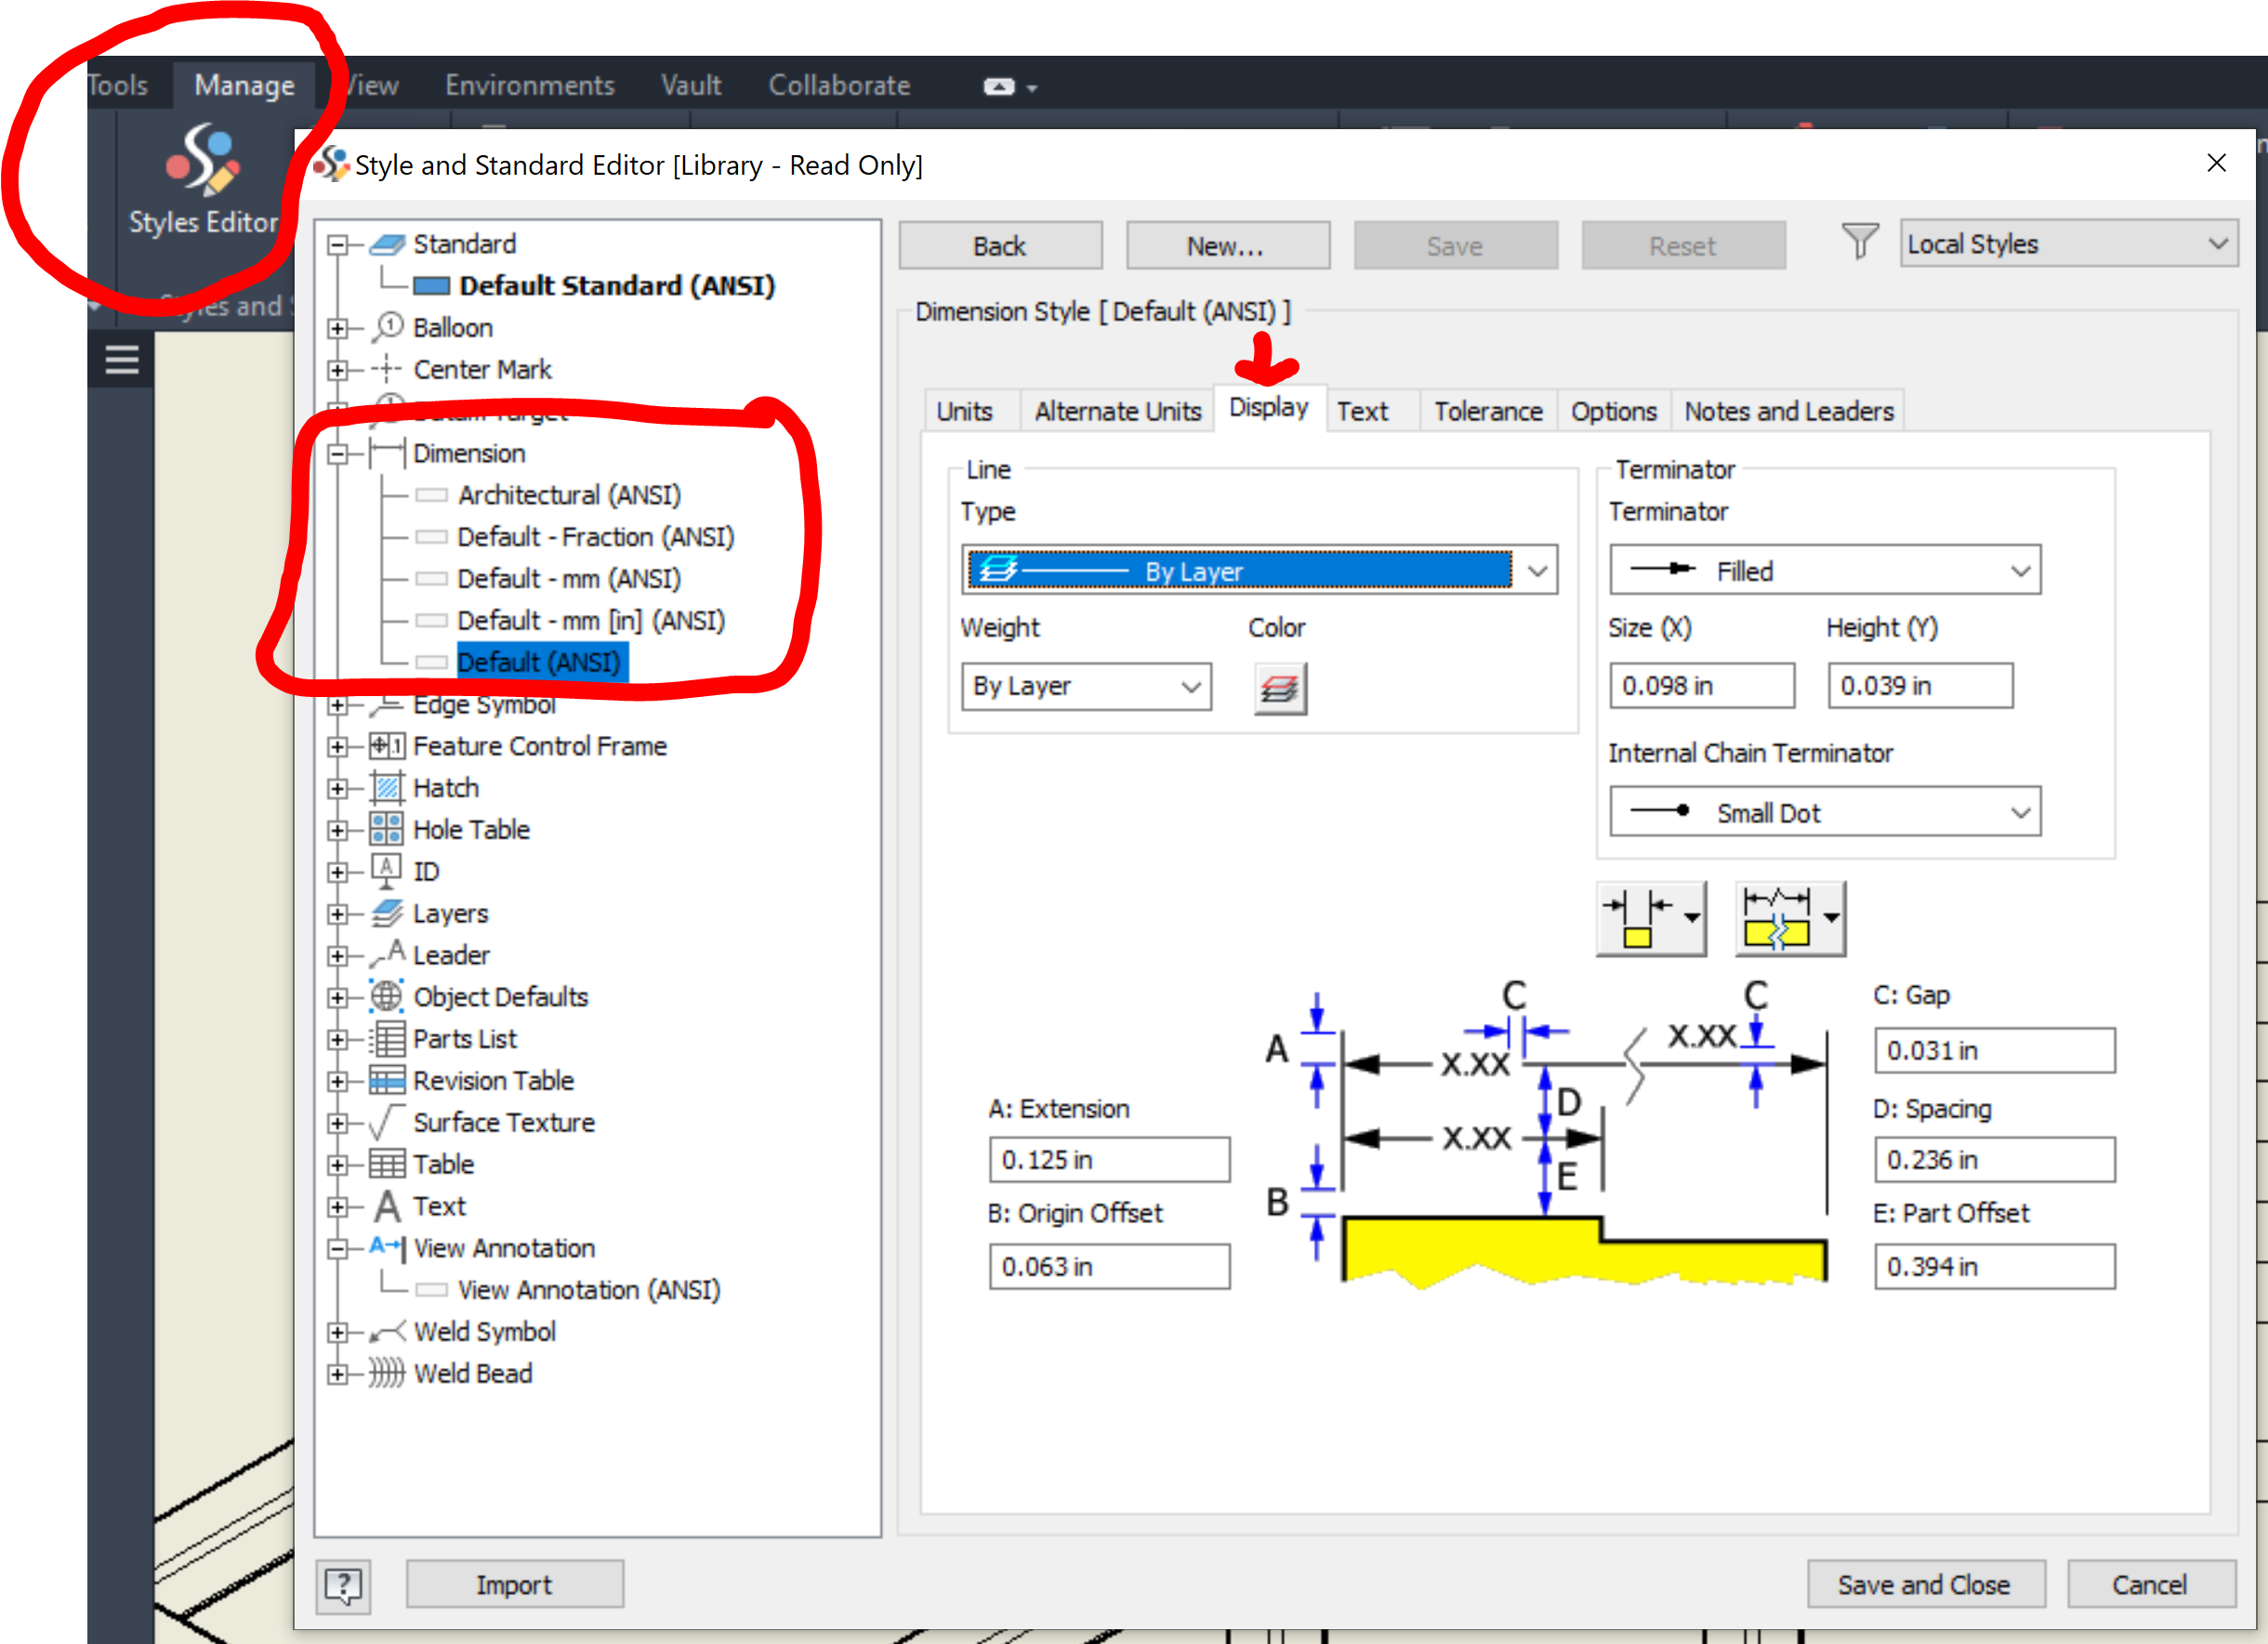Select the Leader style category
Viewport: 2268px width, 1644px height.
451,956
